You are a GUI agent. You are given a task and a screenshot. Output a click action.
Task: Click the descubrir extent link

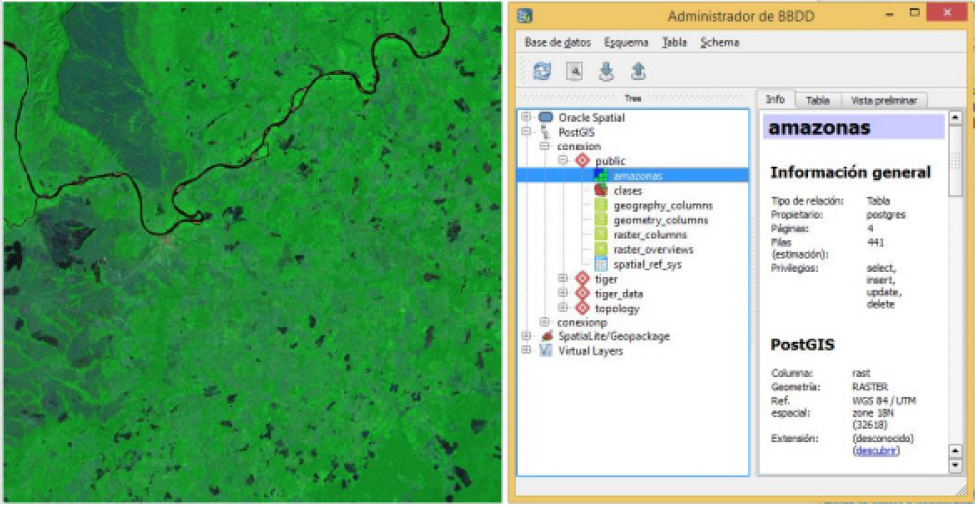(x=877, y=451)
